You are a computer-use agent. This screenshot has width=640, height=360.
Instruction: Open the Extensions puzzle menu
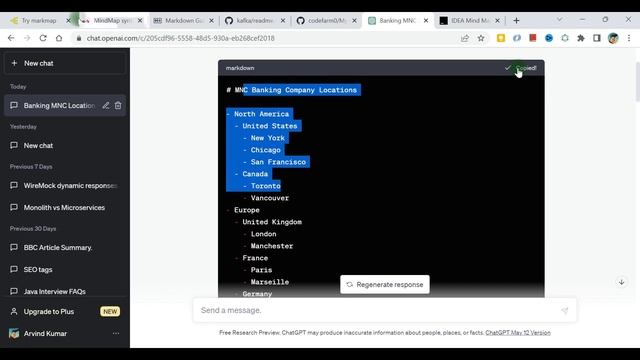point(581,38)
